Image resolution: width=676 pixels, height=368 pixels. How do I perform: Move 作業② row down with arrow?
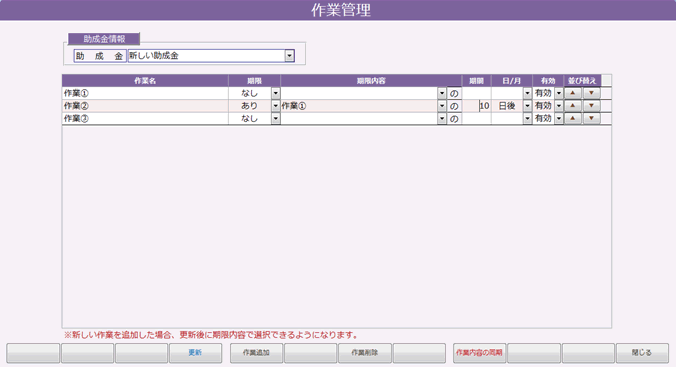[592, 106]
